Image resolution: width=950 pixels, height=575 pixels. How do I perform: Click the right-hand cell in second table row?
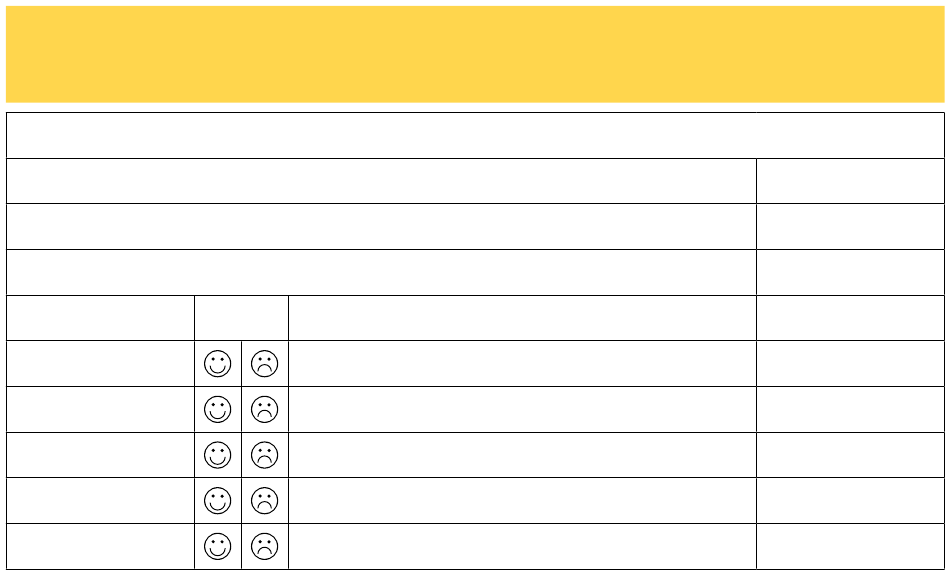[x=851, y=181]
